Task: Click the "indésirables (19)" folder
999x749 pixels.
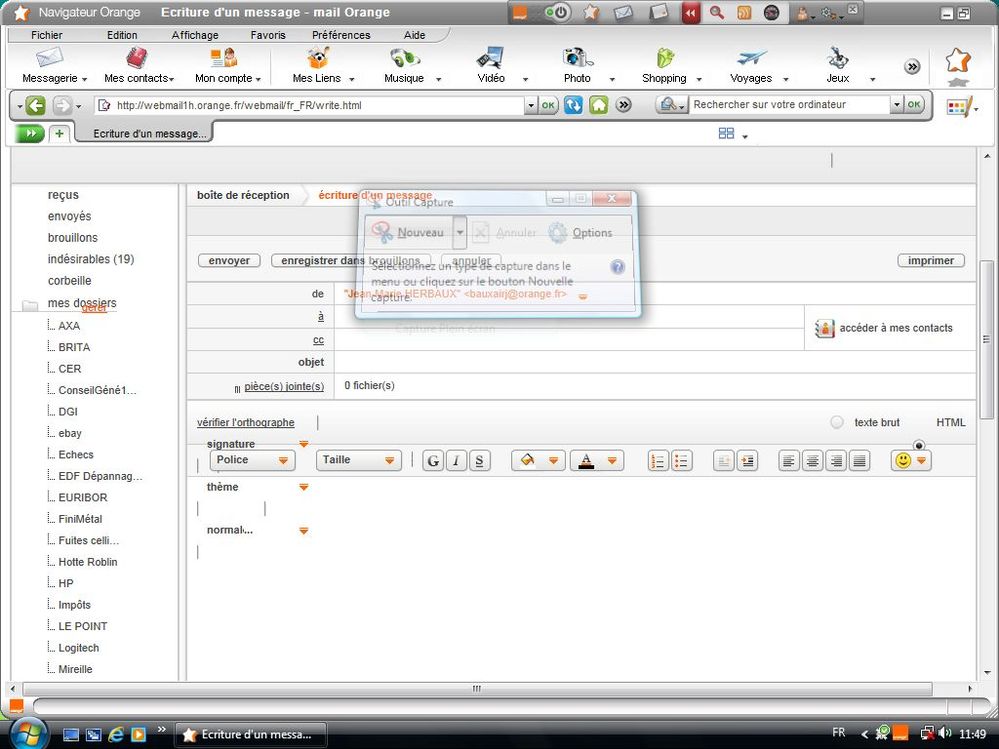Action: [89, 259]
